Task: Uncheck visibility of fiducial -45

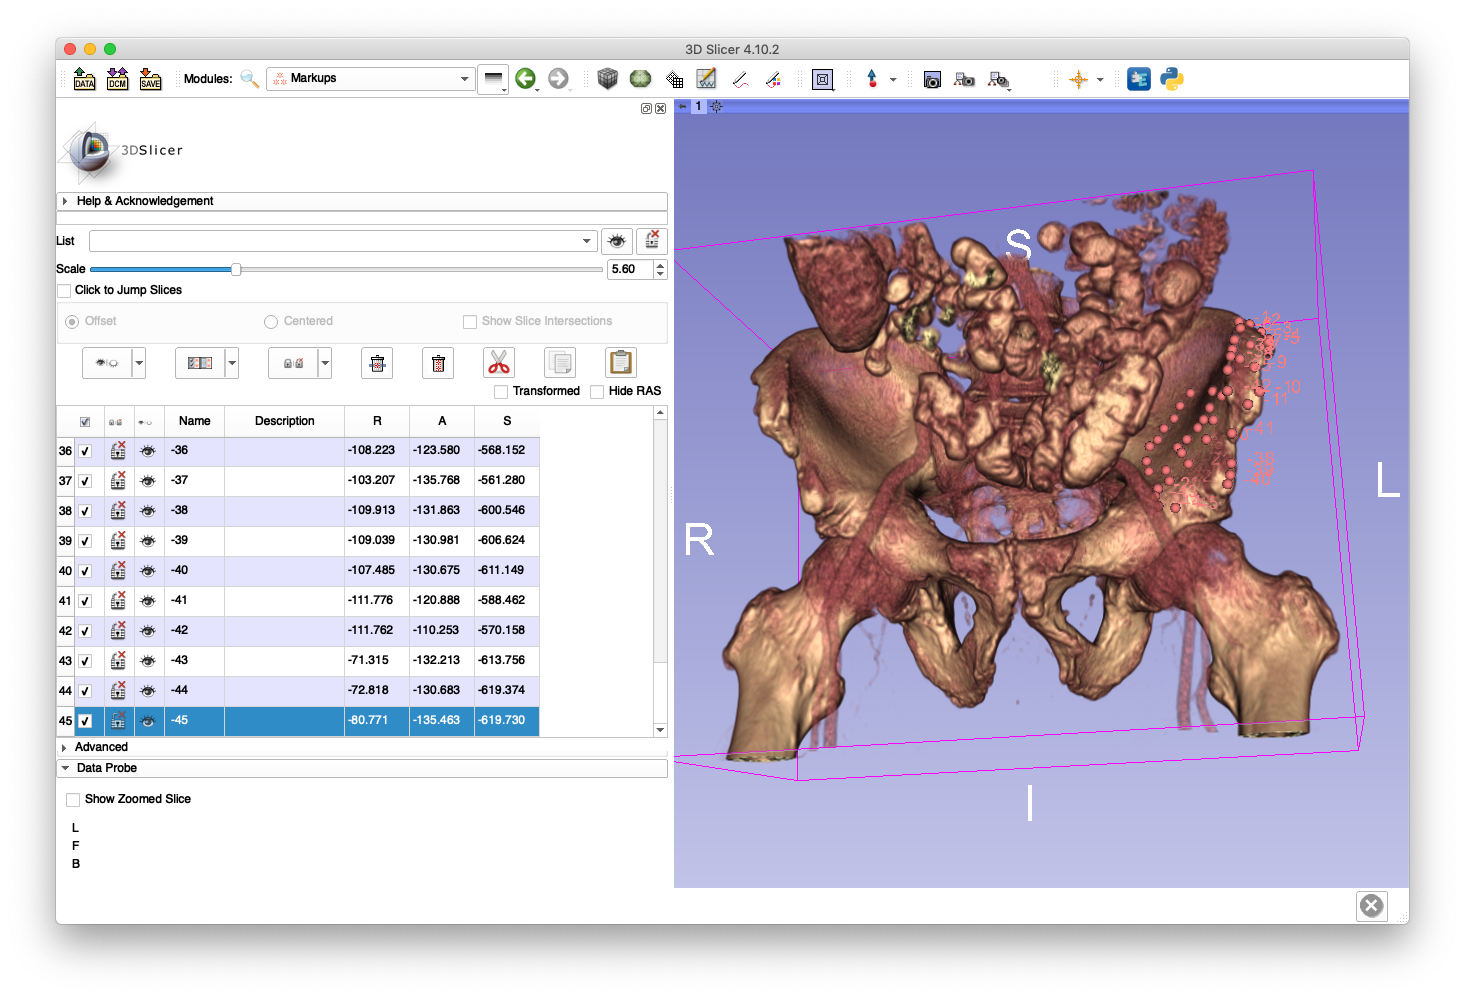Action: (148, 720)
